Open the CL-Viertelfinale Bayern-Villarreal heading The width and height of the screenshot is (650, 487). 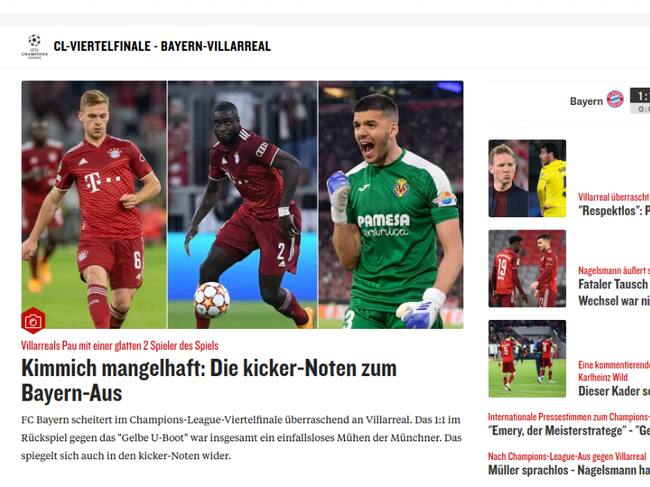coord(162,46)
